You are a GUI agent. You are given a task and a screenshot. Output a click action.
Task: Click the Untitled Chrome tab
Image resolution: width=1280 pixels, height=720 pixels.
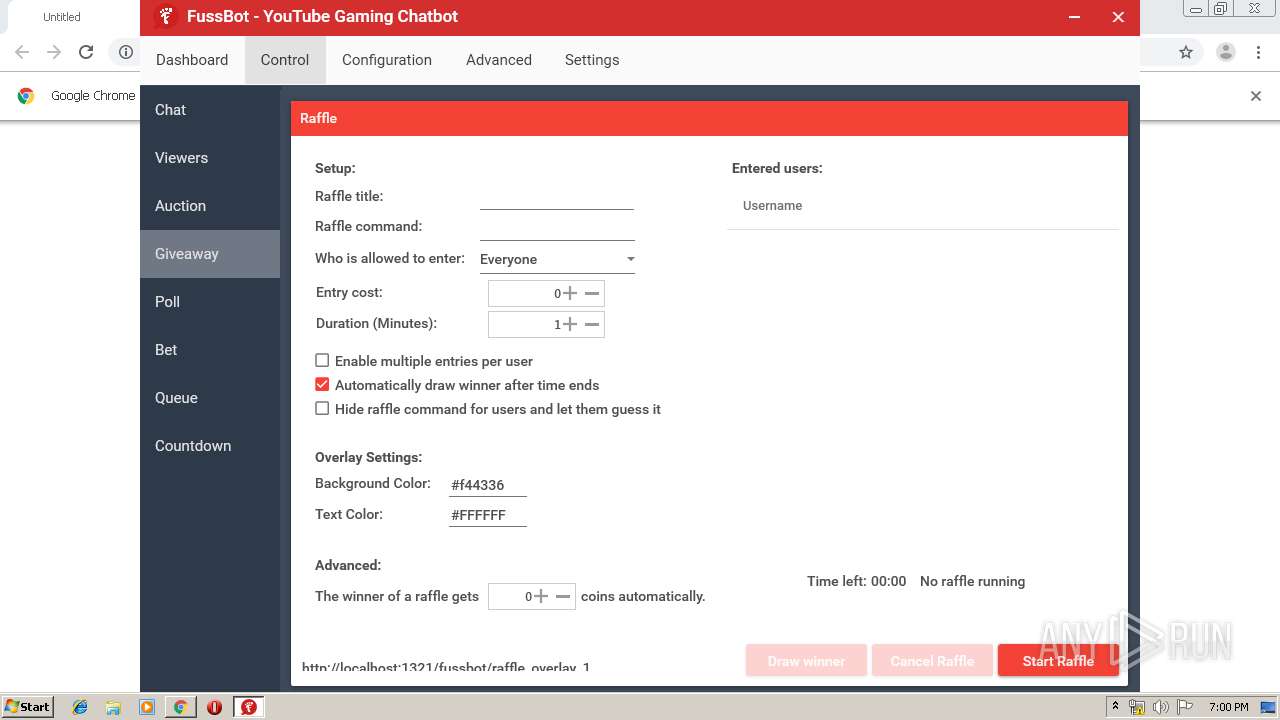coord(62,17)
